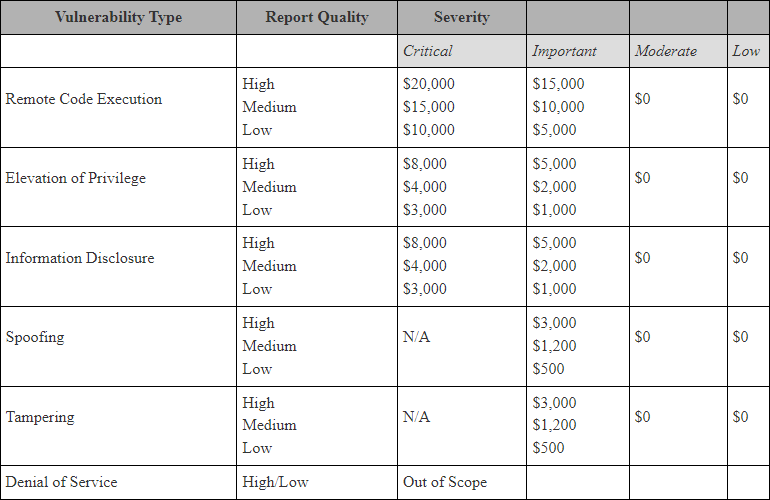
Task: Click the N/A cell in Tampering row
Action: (416, 417)
